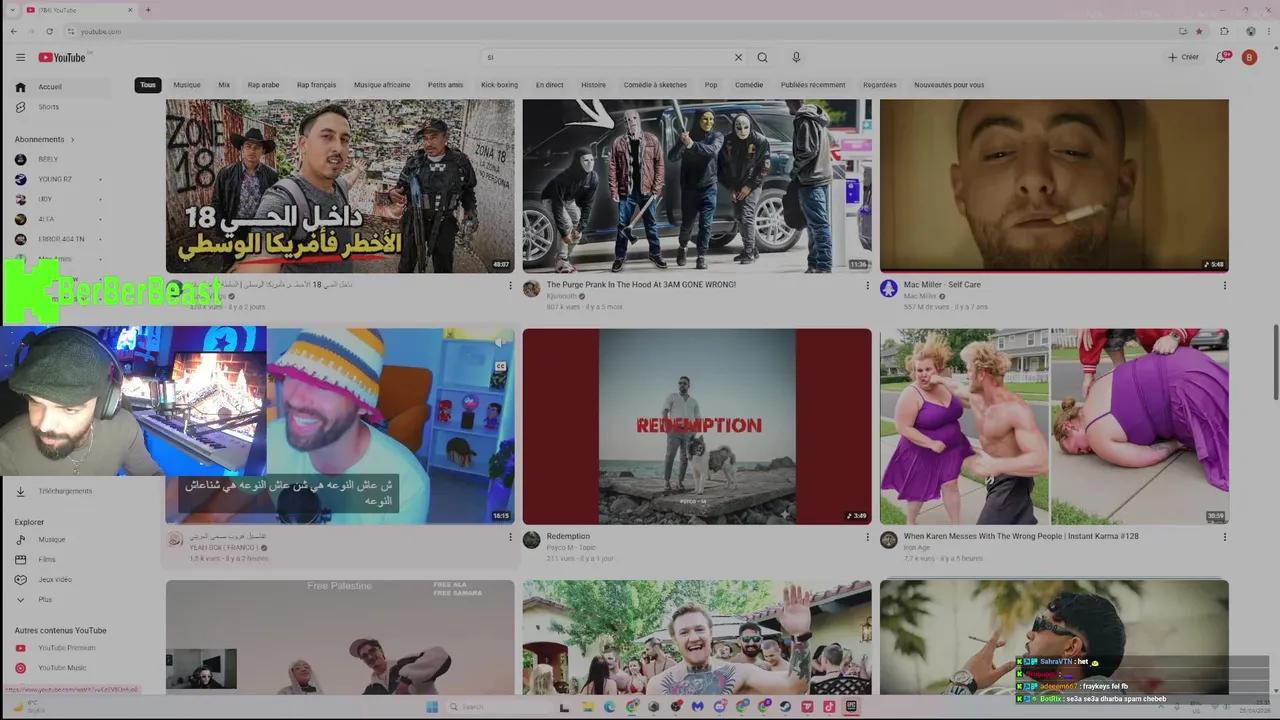Go to Accueil in the sidebar
Viewport: 1280px width, 720px height.
click(x=62, y=87)
